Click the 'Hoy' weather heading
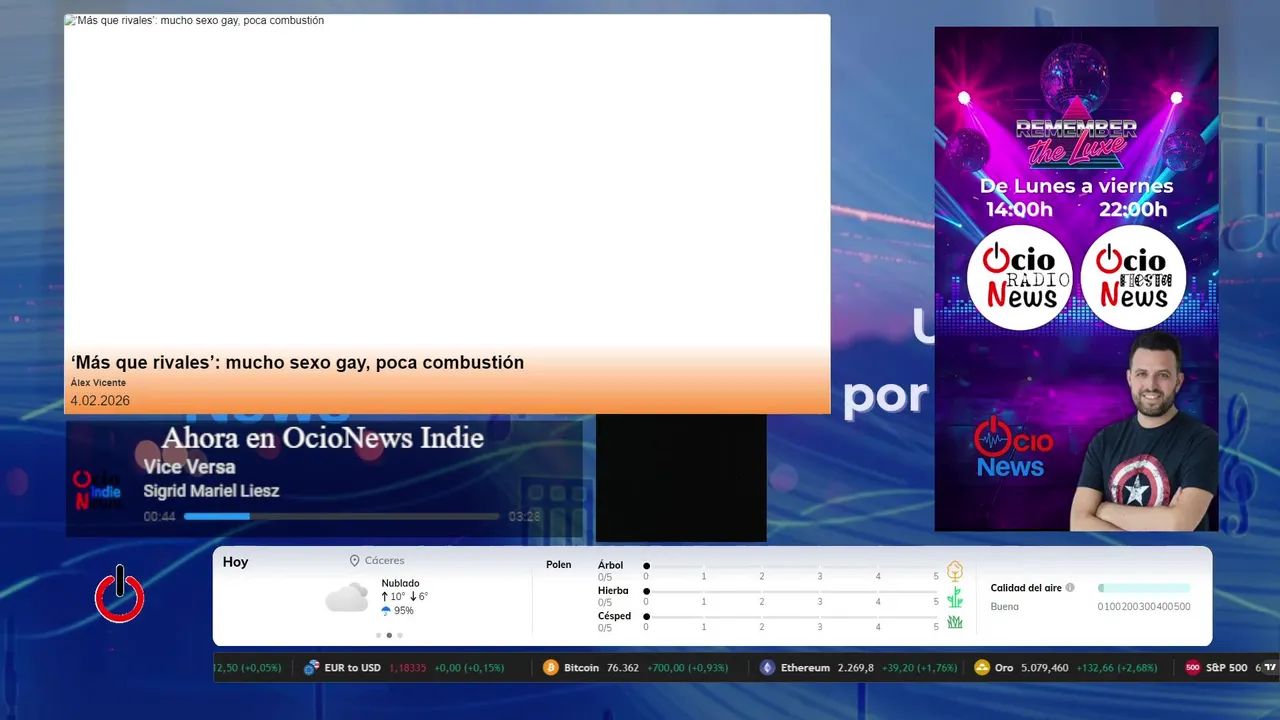Image resolution: width=1280 pixels, height=720 pixels. (x=235, y=562)
